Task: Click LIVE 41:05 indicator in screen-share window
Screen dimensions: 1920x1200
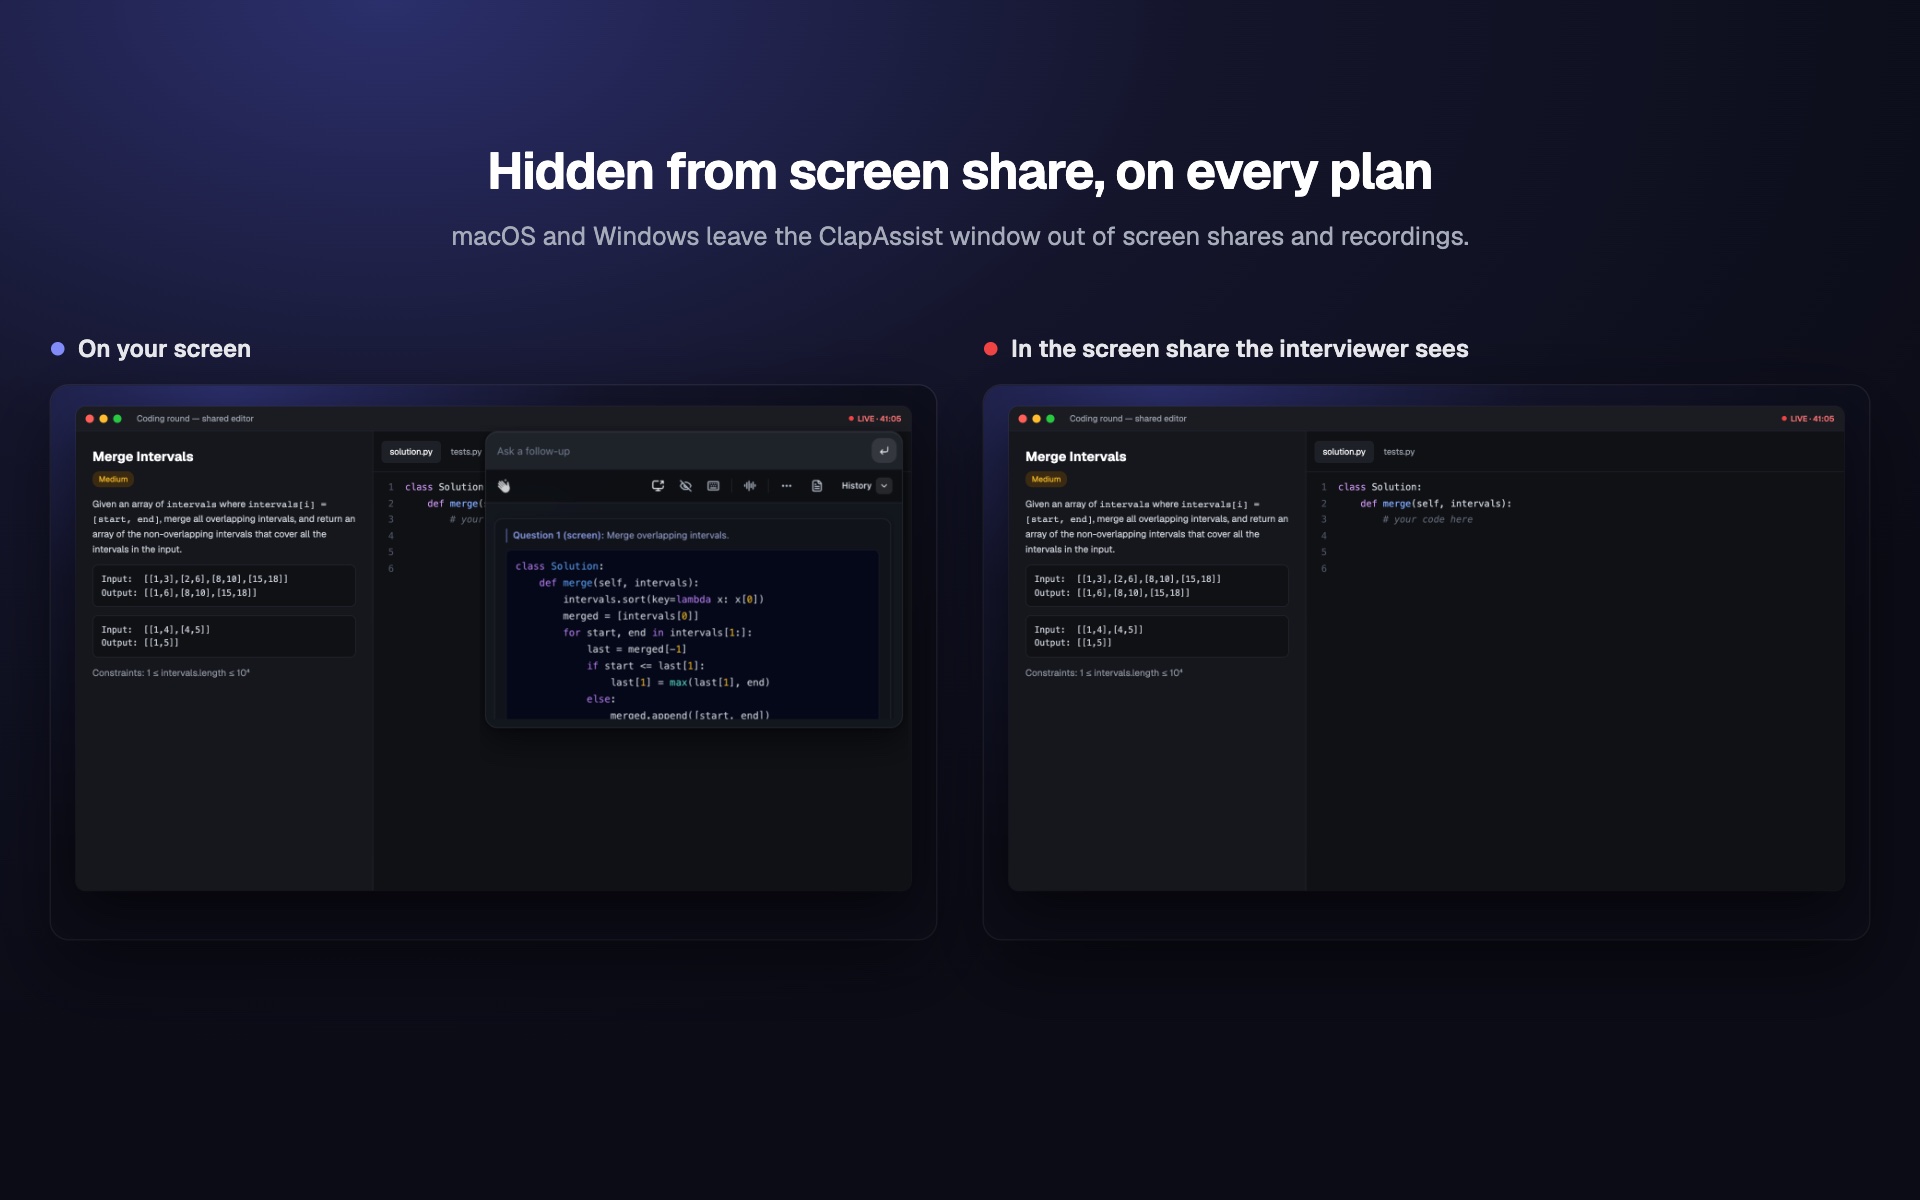Action: click(1808, 419)
